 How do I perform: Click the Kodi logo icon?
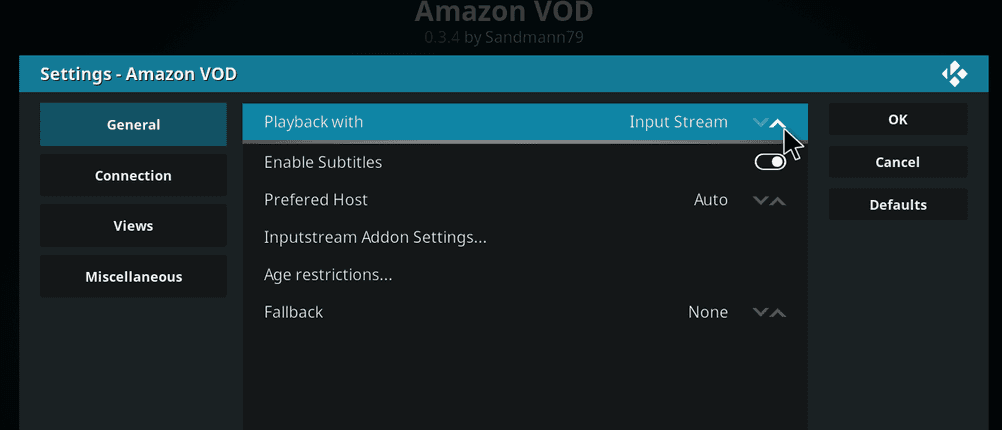pyautogui.click(x=953, y=74)
